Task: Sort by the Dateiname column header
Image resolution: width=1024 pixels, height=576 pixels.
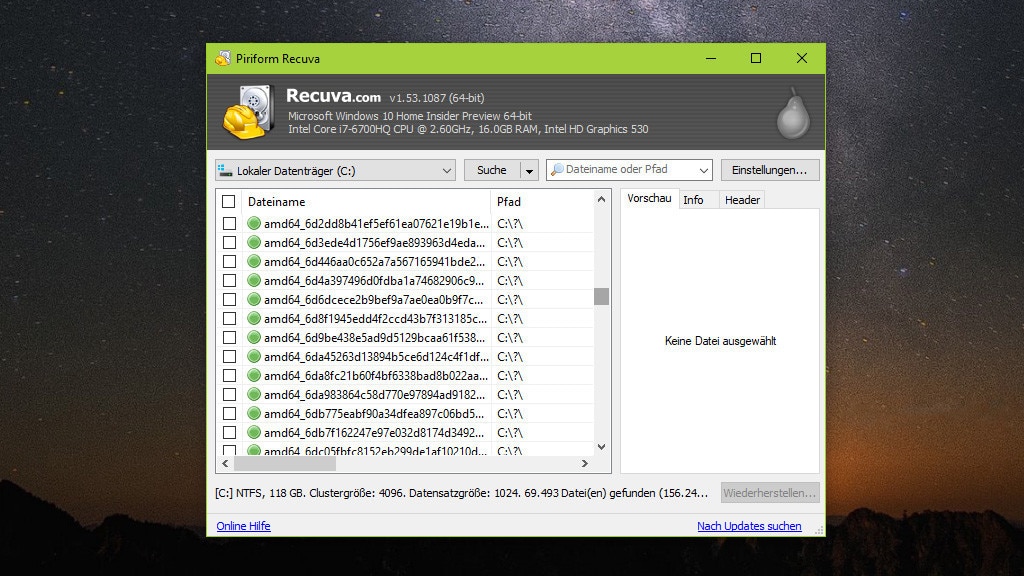Action: point(366,202)
